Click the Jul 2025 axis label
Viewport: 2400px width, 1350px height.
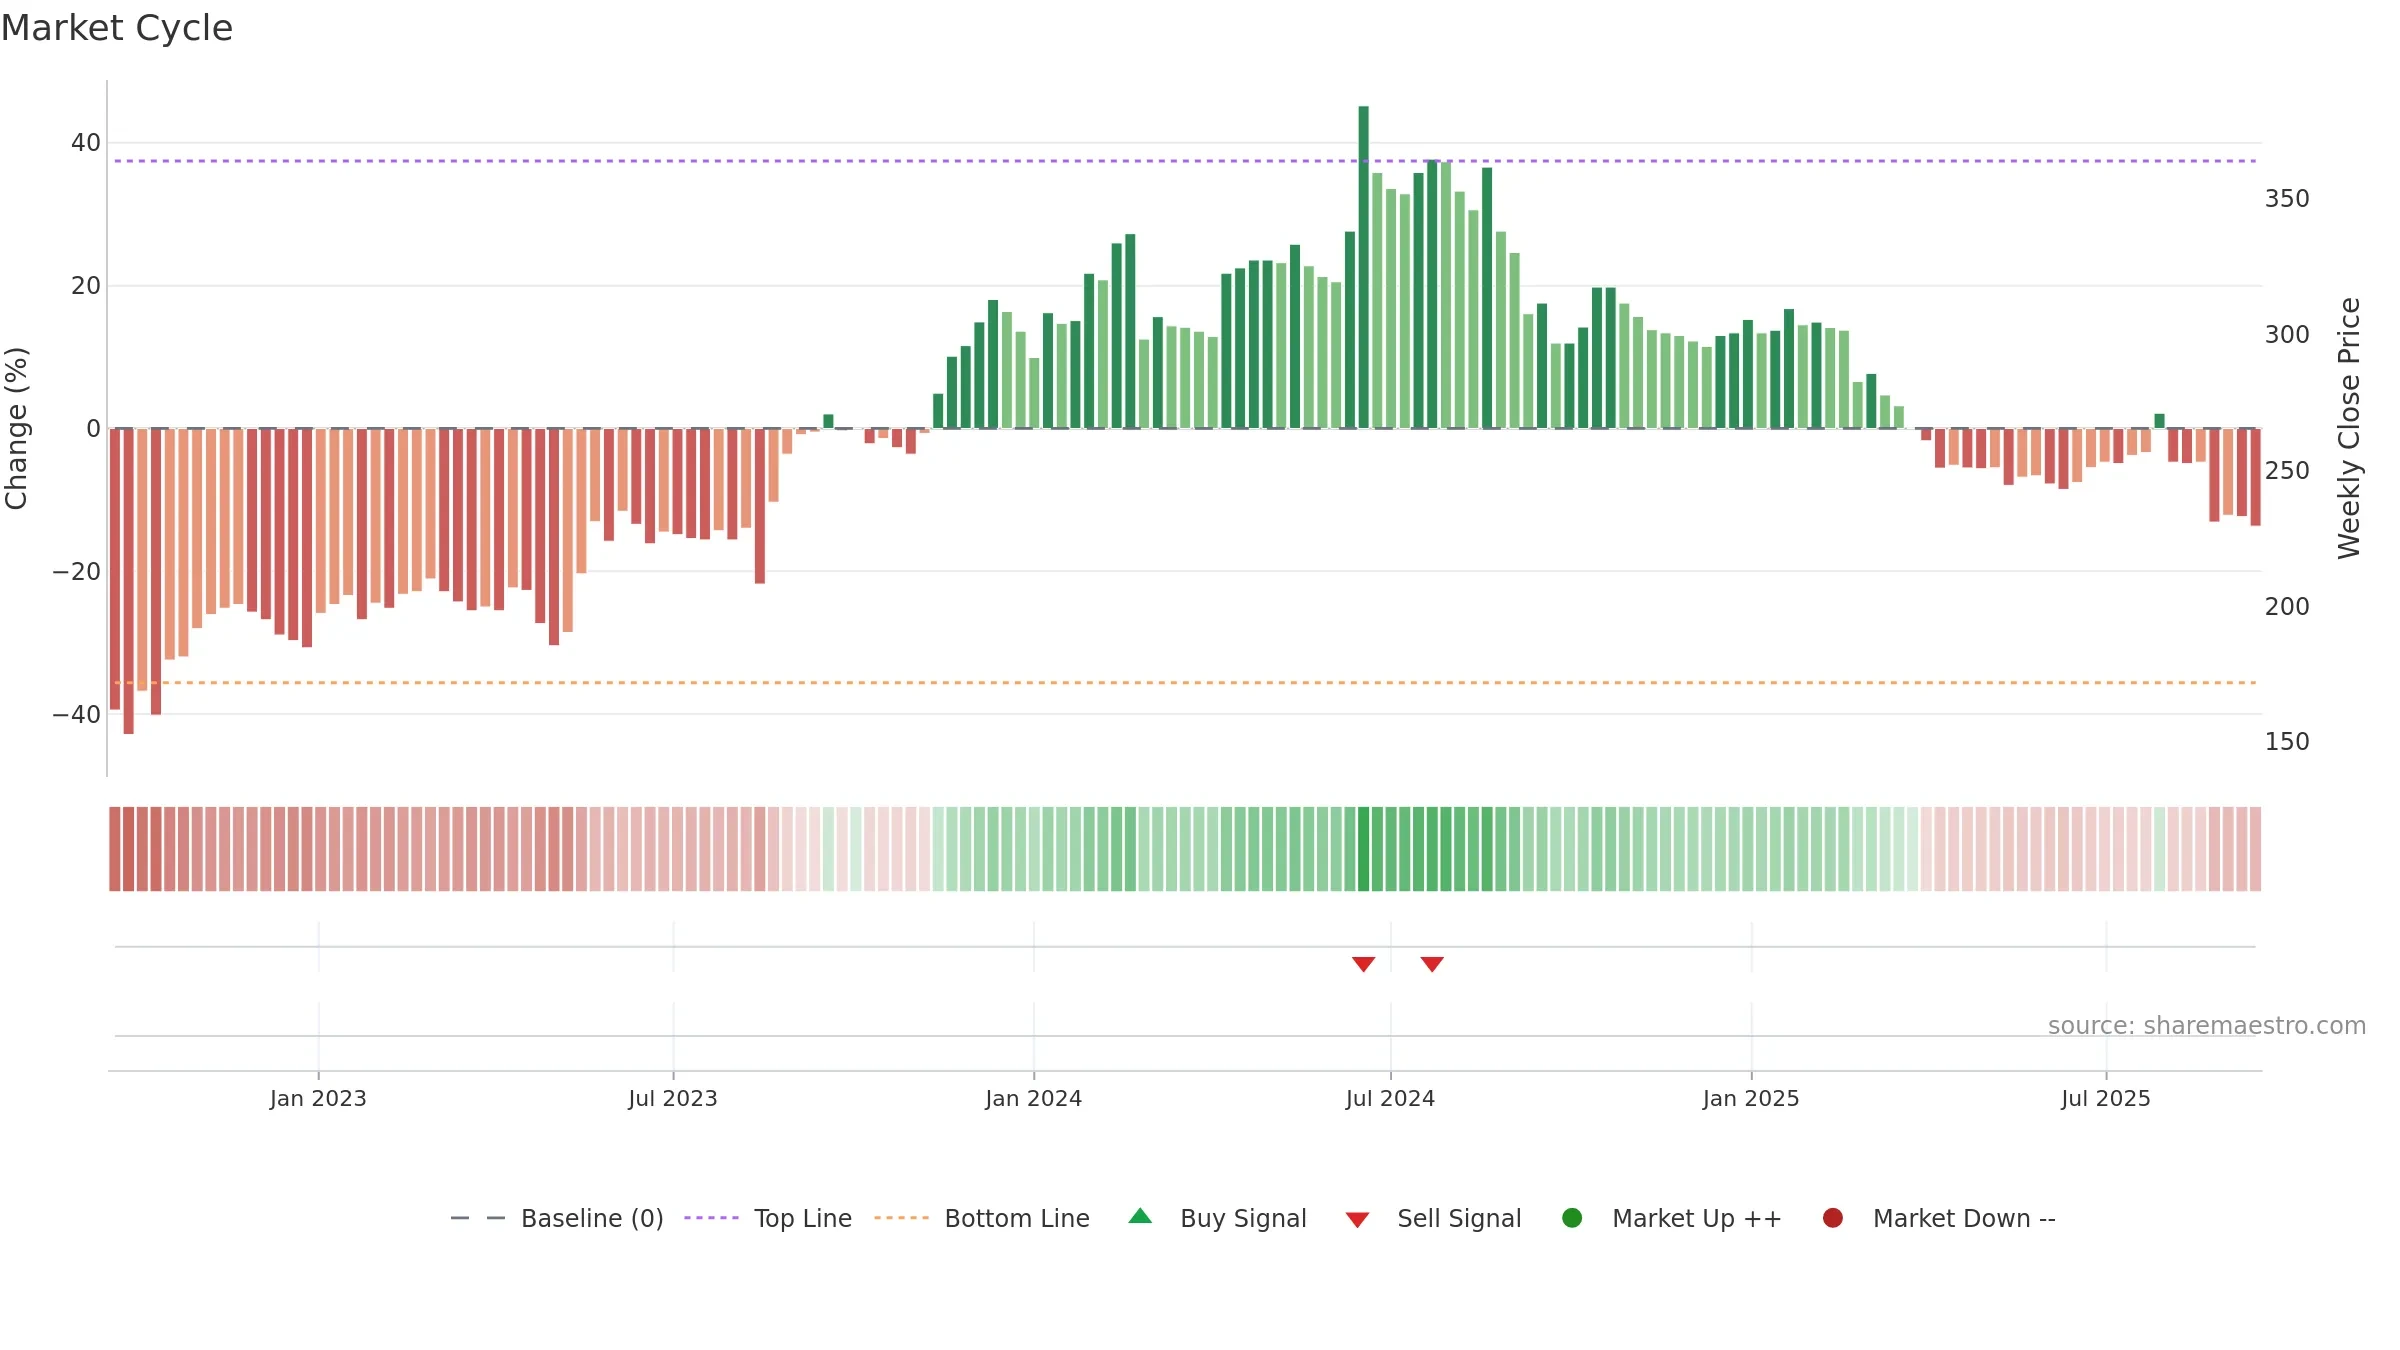[2106, 1098]
